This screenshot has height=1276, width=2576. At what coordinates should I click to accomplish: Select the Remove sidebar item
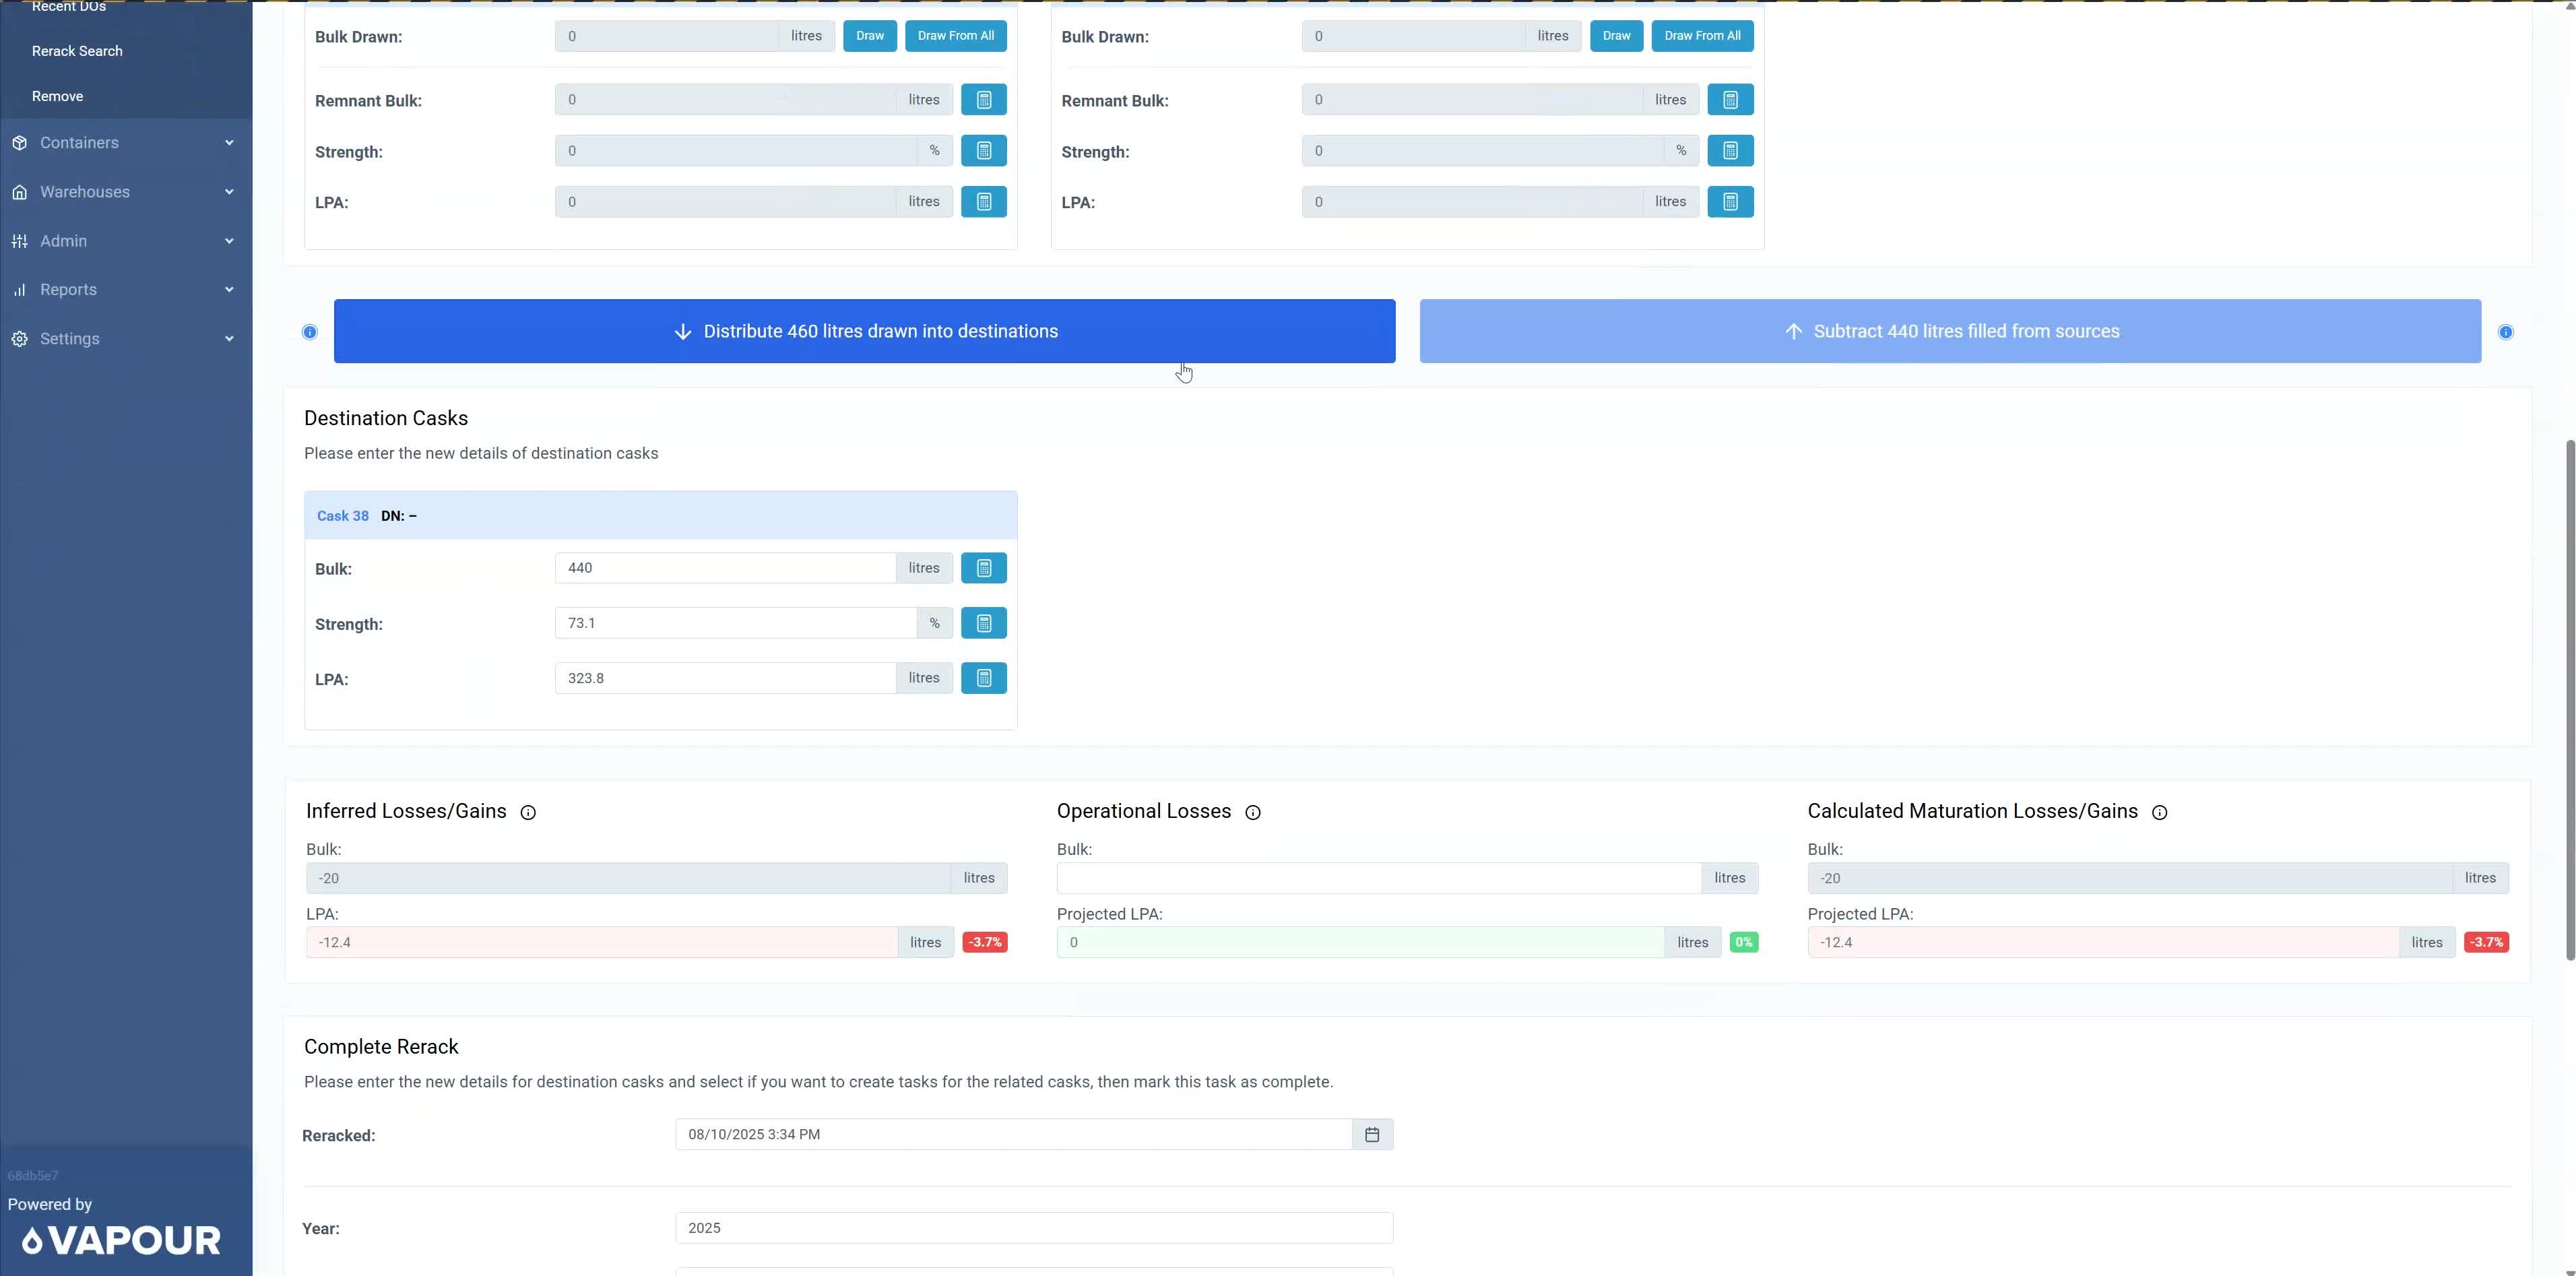pos(57,97)
